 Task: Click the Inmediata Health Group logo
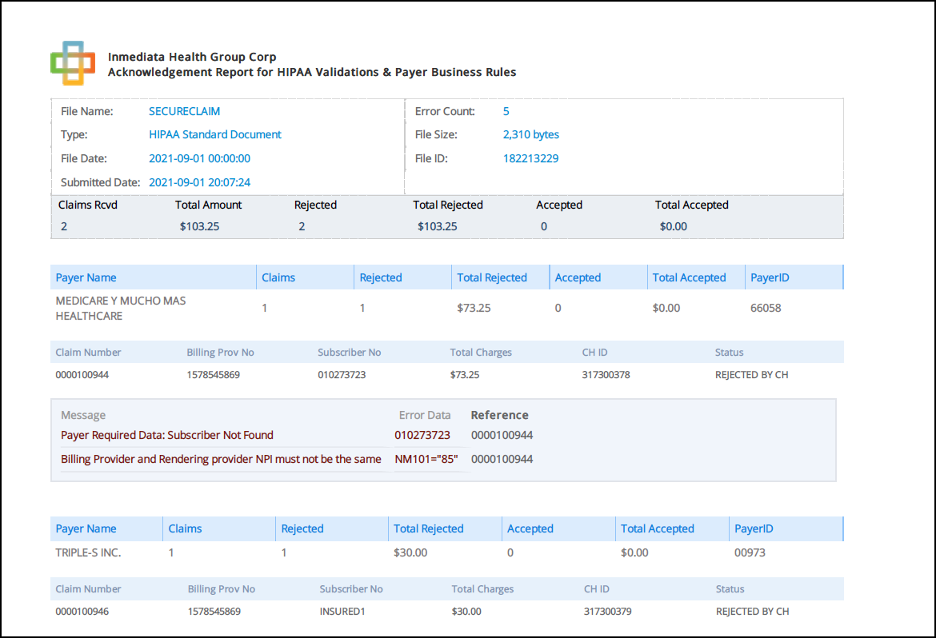pos(72,63)
